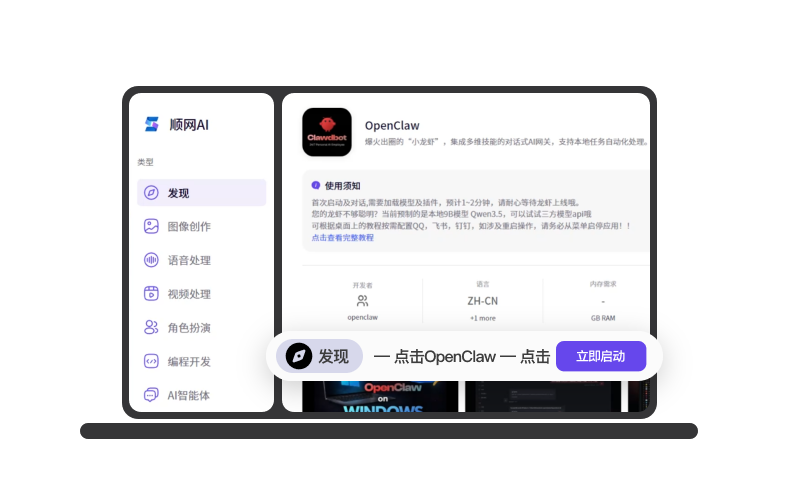The width and height of the screenshot is (802, 496).
Task: Click the GB RAM text
Action: [603, 318]
